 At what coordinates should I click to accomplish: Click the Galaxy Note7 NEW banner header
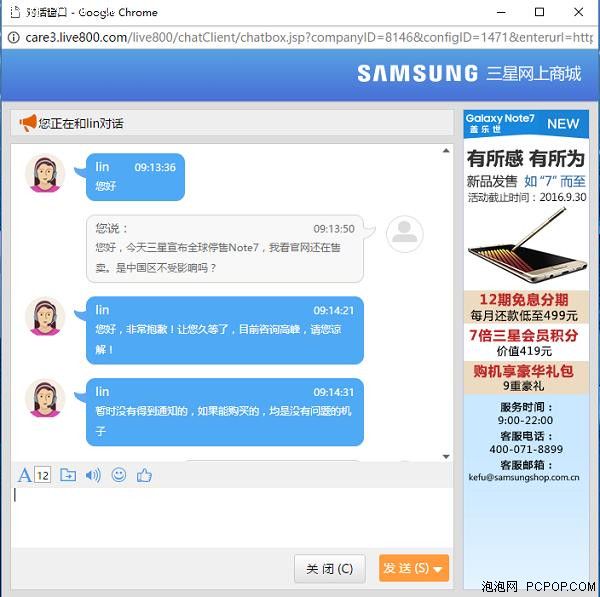click(x=526, y=124)
